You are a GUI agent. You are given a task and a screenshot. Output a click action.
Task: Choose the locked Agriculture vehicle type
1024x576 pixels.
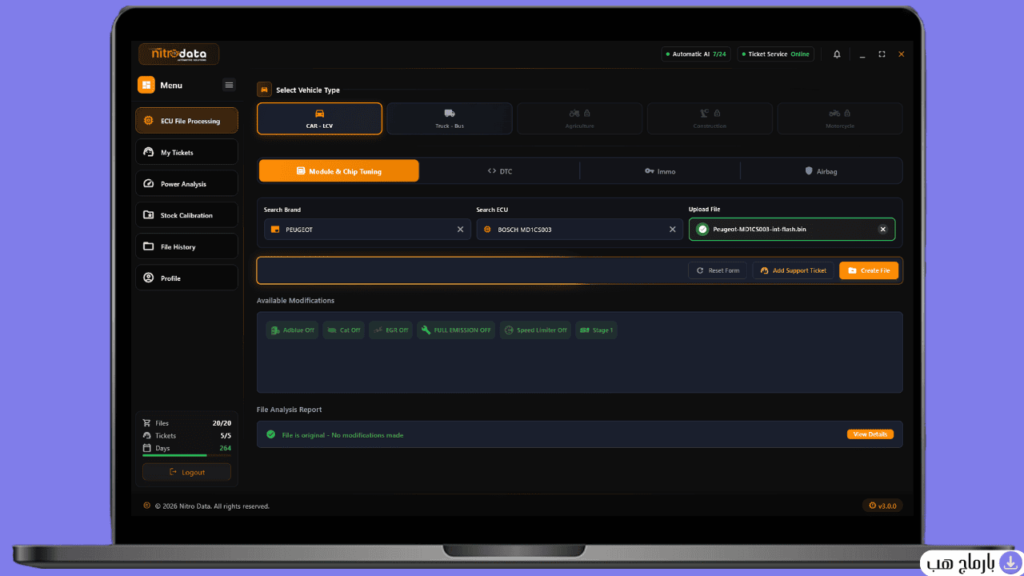579,118
